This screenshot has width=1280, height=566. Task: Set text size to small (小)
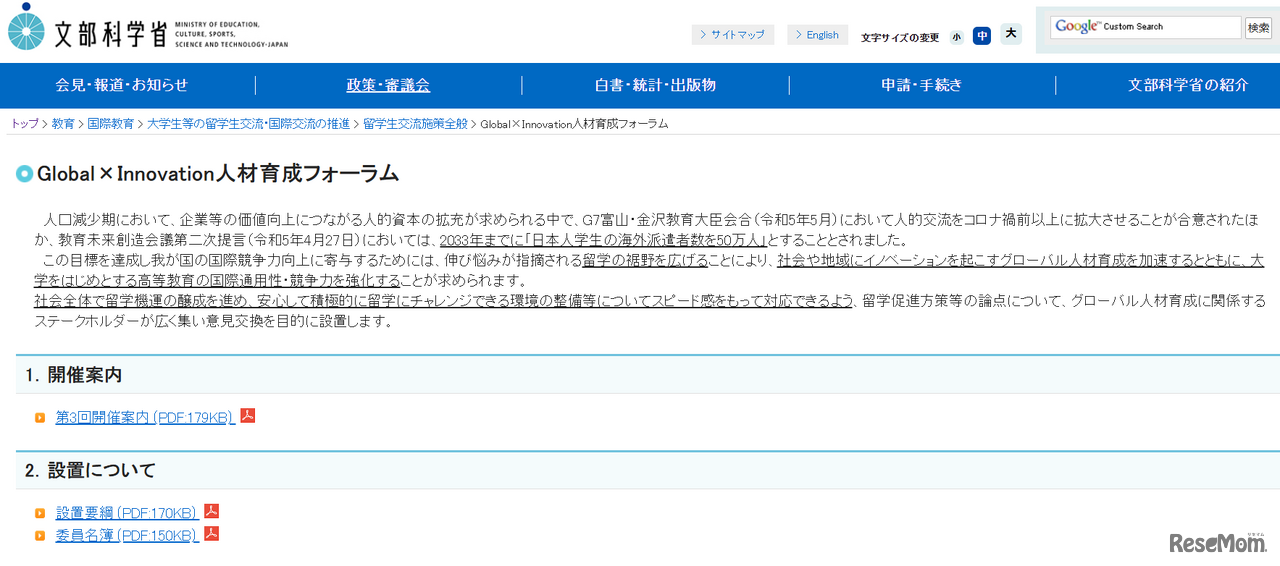tap(957, 36)
